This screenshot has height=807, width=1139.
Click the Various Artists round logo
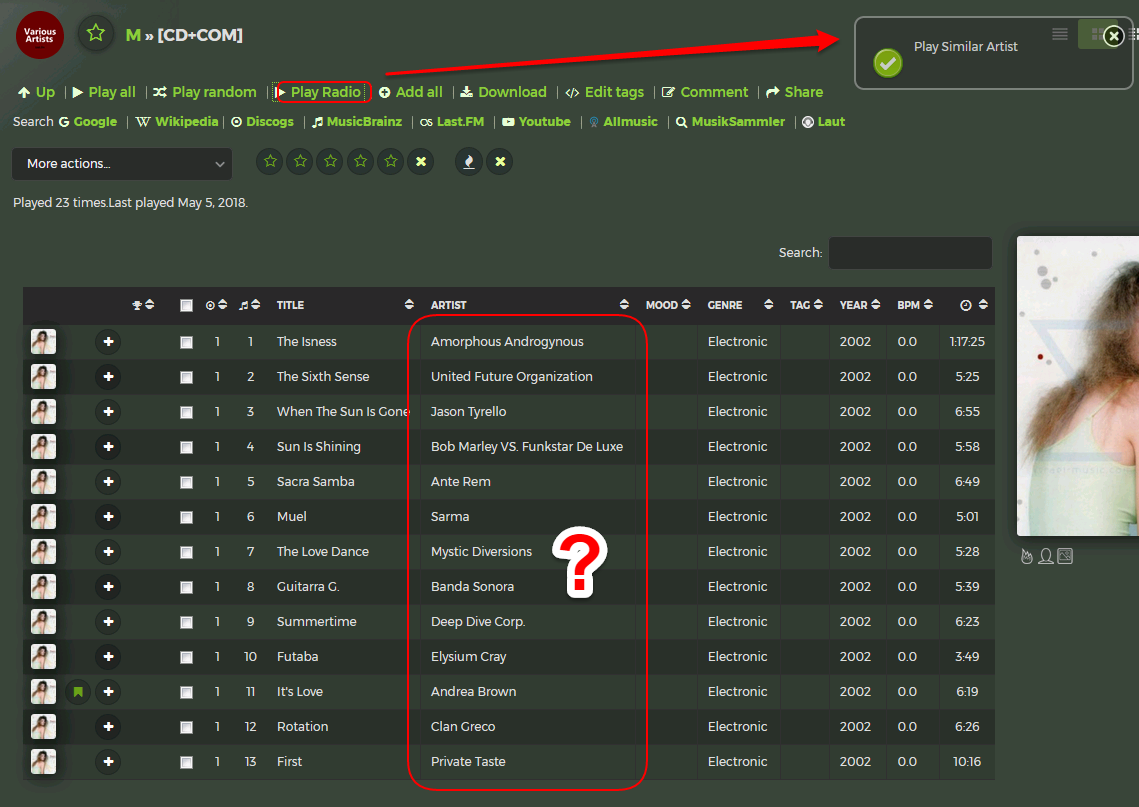pos(40,35)
